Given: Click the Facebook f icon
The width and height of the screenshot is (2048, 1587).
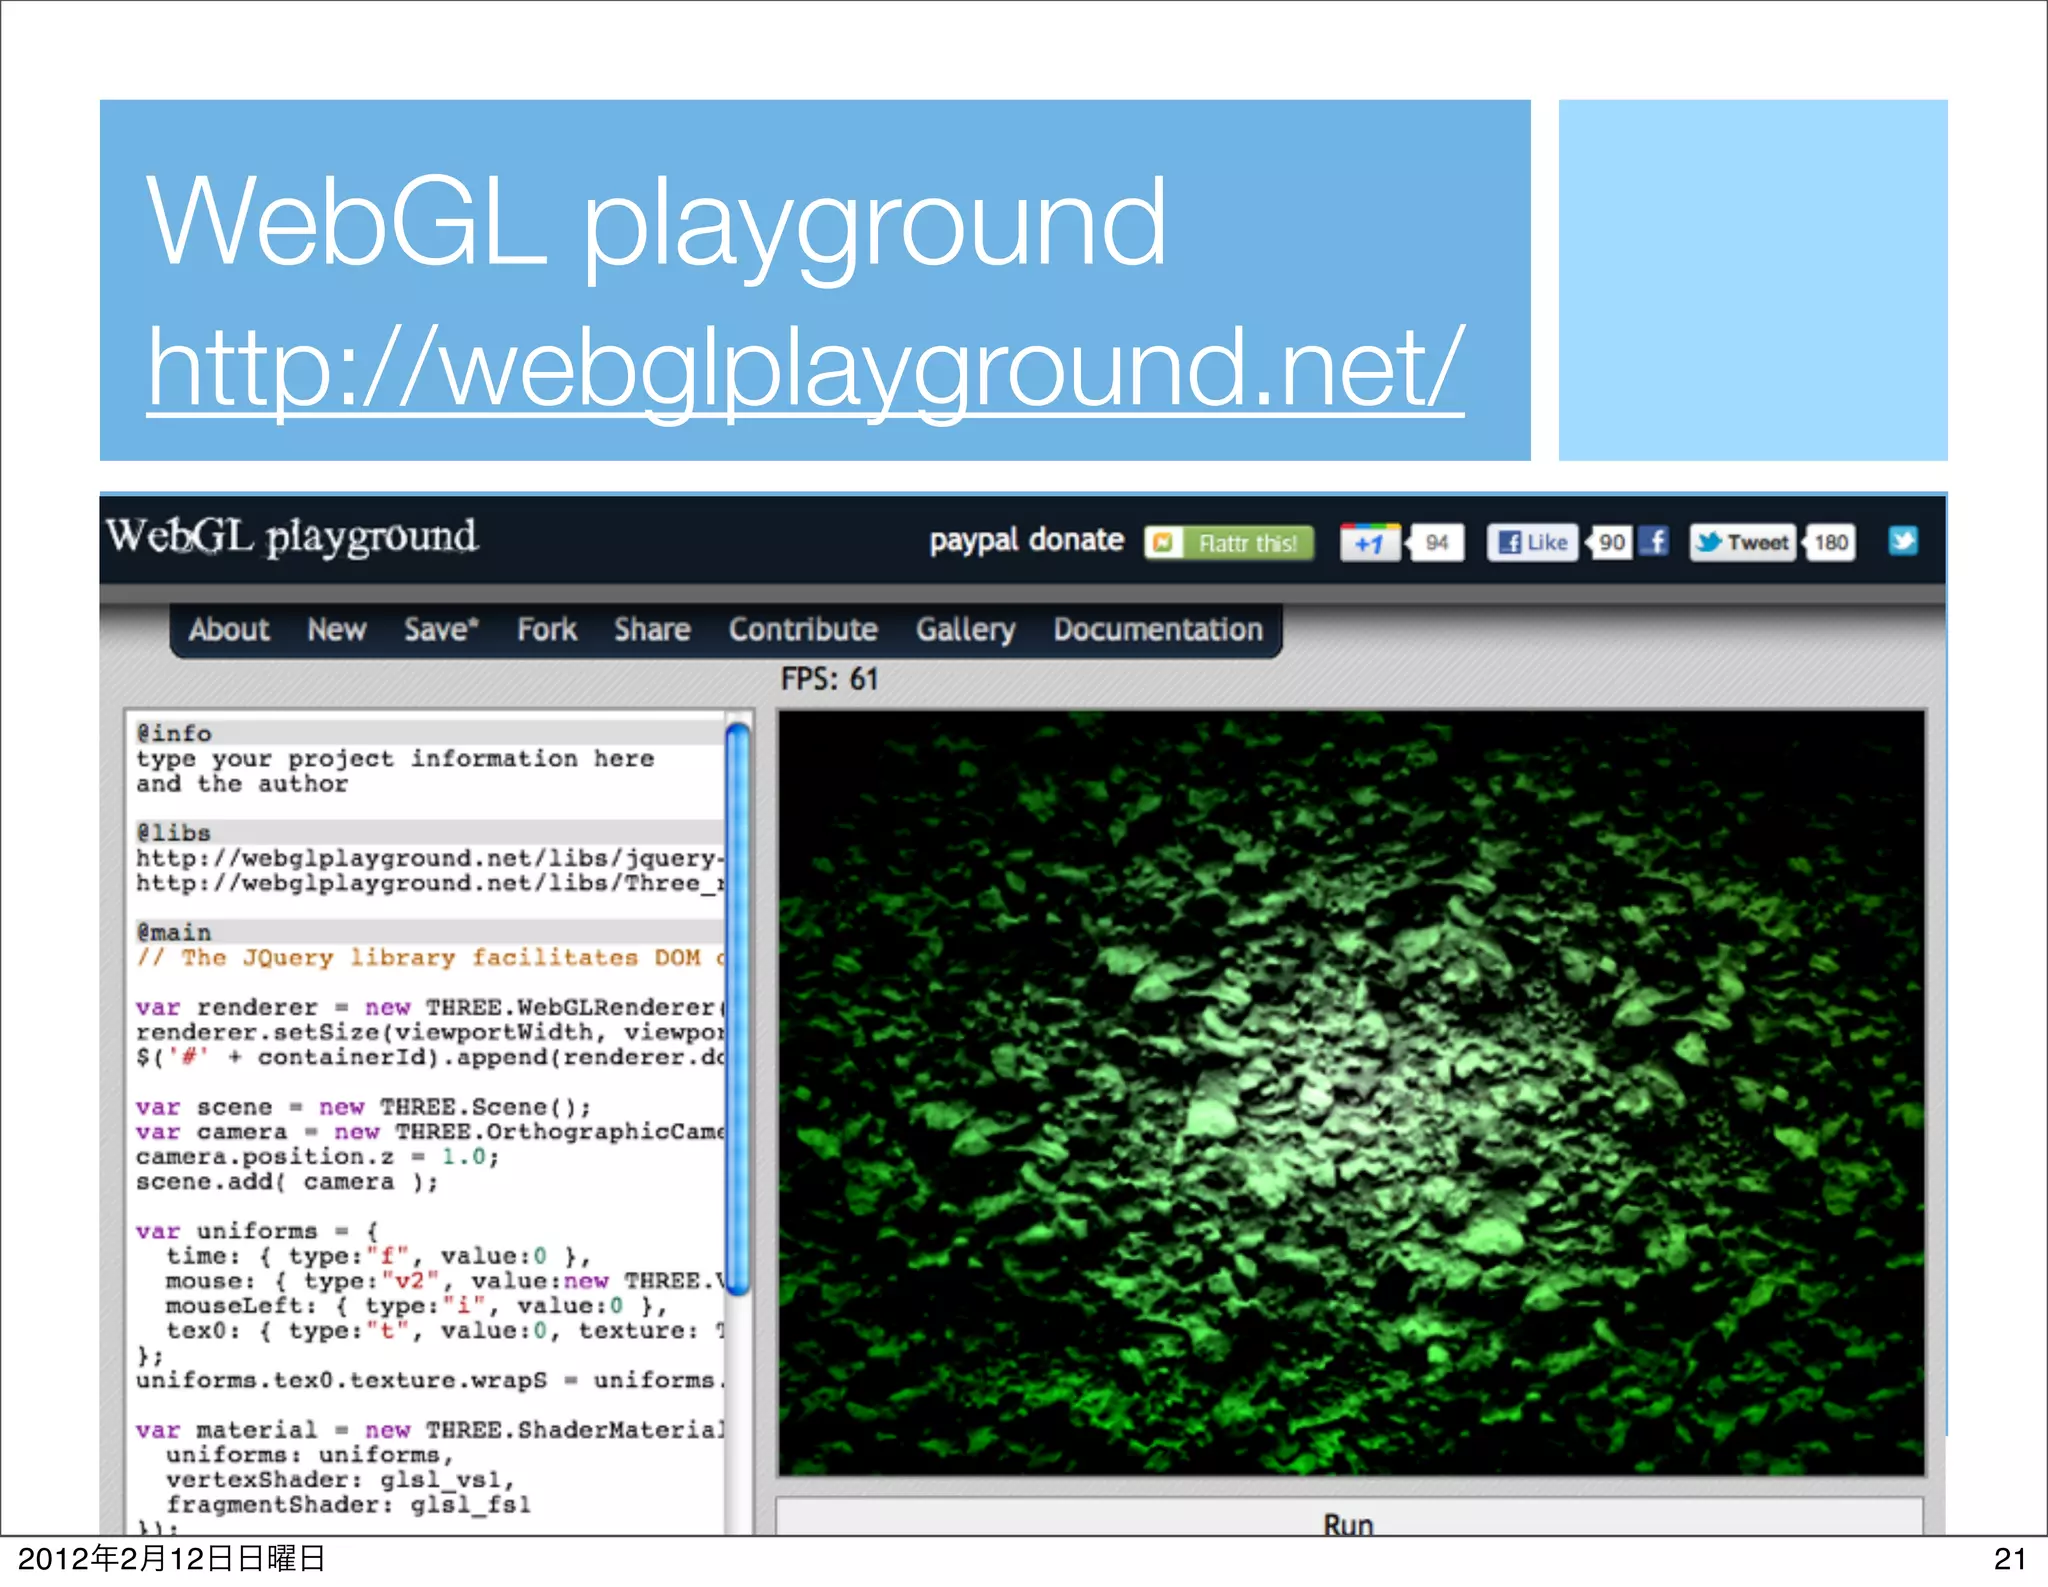Looking at the screenshot, I should pyautogui.click(x=1655, y=542).
